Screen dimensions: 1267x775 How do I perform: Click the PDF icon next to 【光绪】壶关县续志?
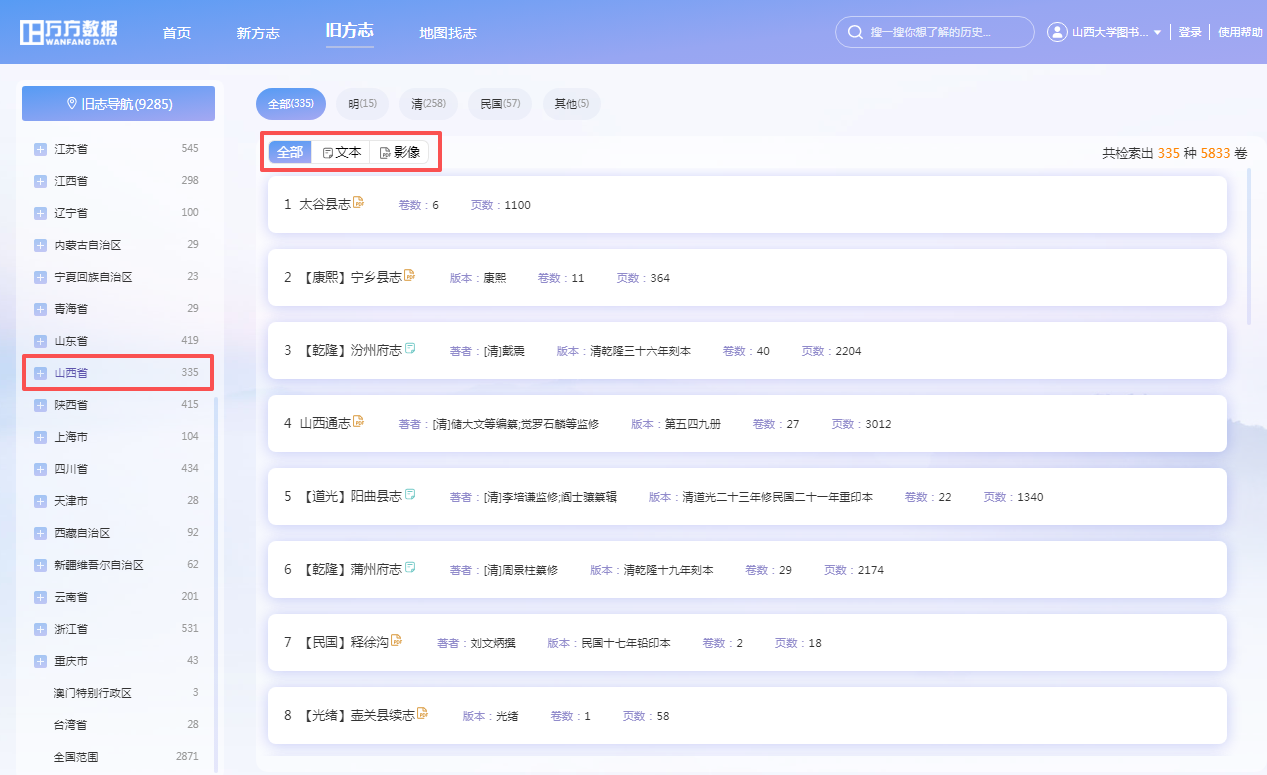(423, 712)
